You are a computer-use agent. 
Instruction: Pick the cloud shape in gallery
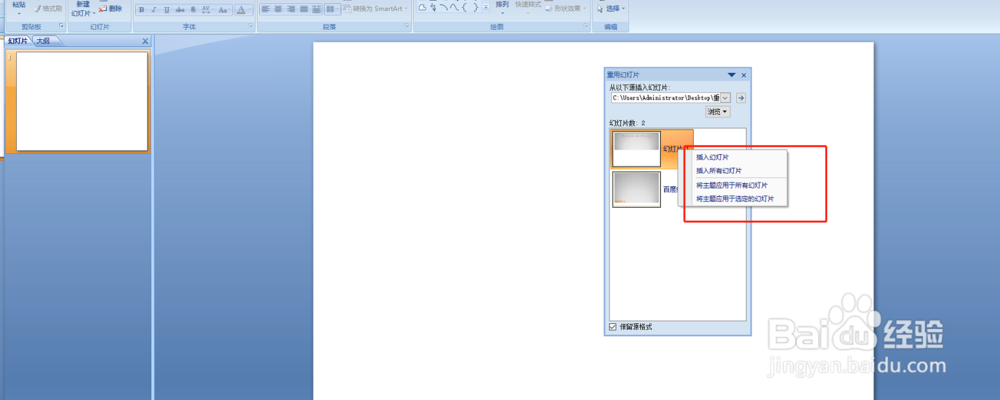(422, 7)
